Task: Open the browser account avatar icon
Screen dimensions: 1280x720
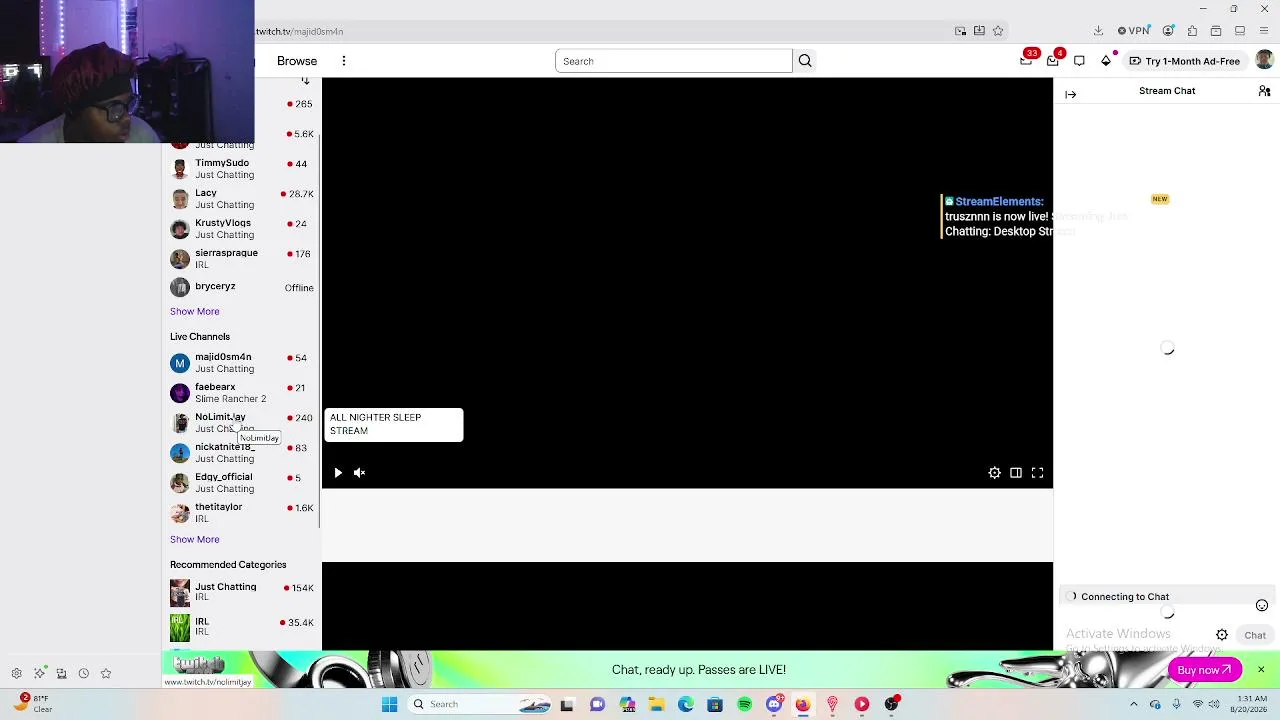Action: (x=1168, y=31)
